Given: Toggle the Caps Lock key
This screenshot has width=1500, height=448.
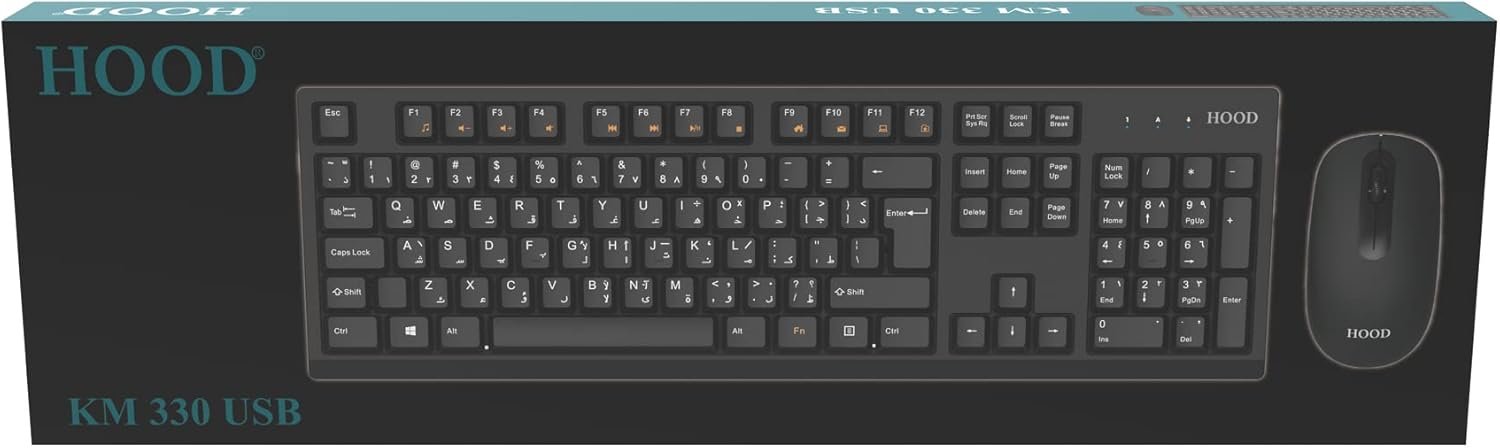Looking at the screenshot, I should 351,252.
